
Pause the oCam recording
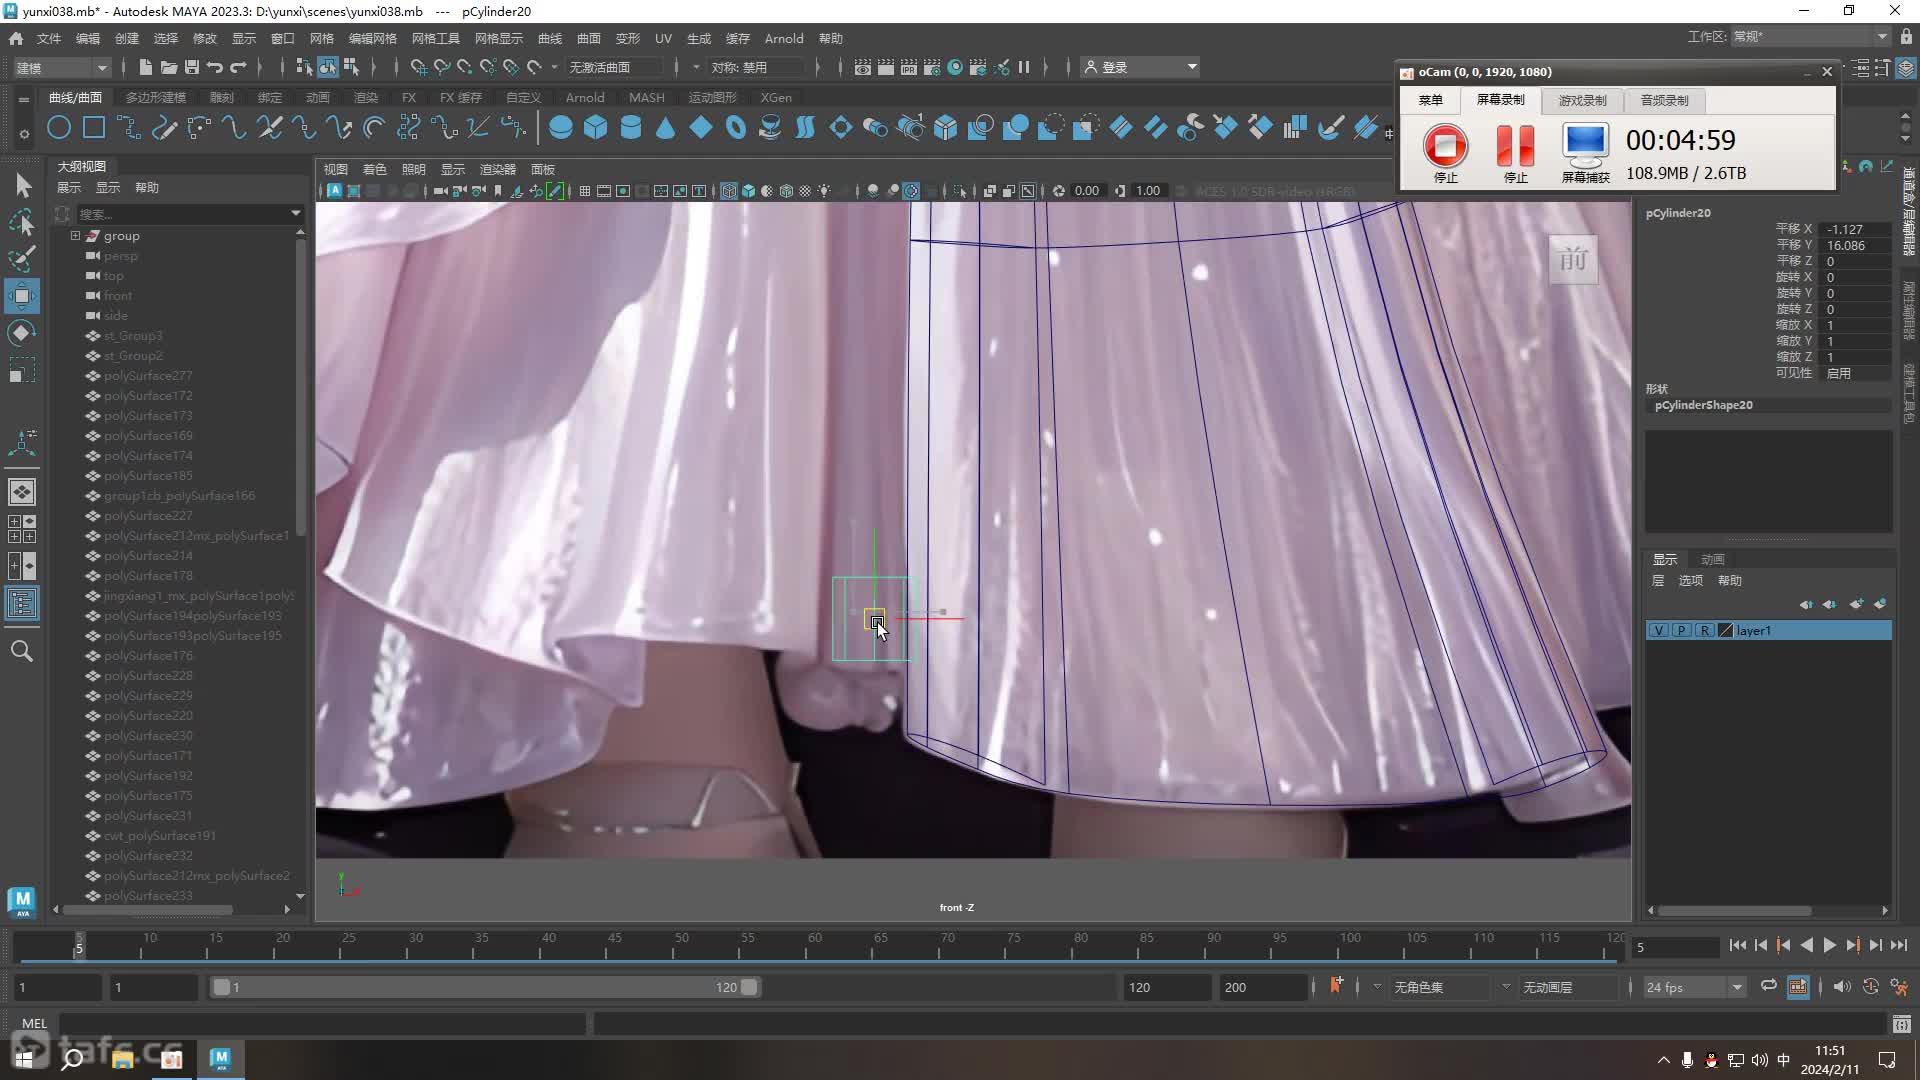[1515, 153]
